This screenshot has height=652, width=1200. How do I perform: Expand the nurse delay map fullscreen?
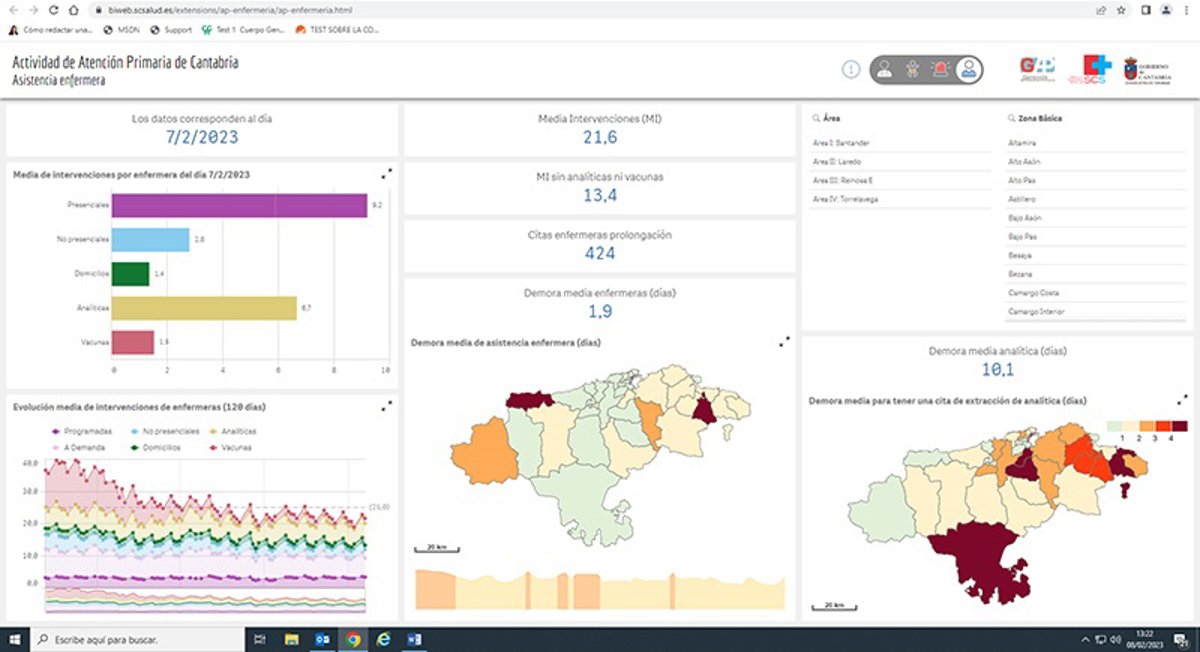[784, 342]
